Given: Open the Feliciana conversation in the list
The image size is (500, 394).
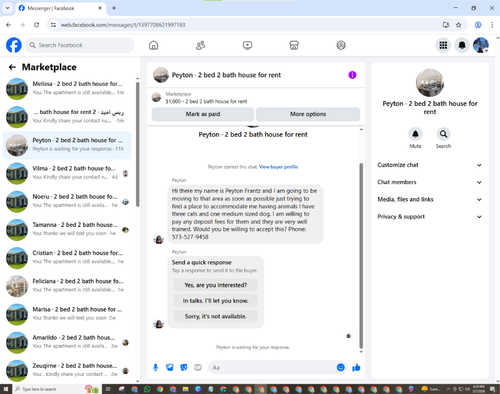Looking at the screenshot, I should pos(67,286).
